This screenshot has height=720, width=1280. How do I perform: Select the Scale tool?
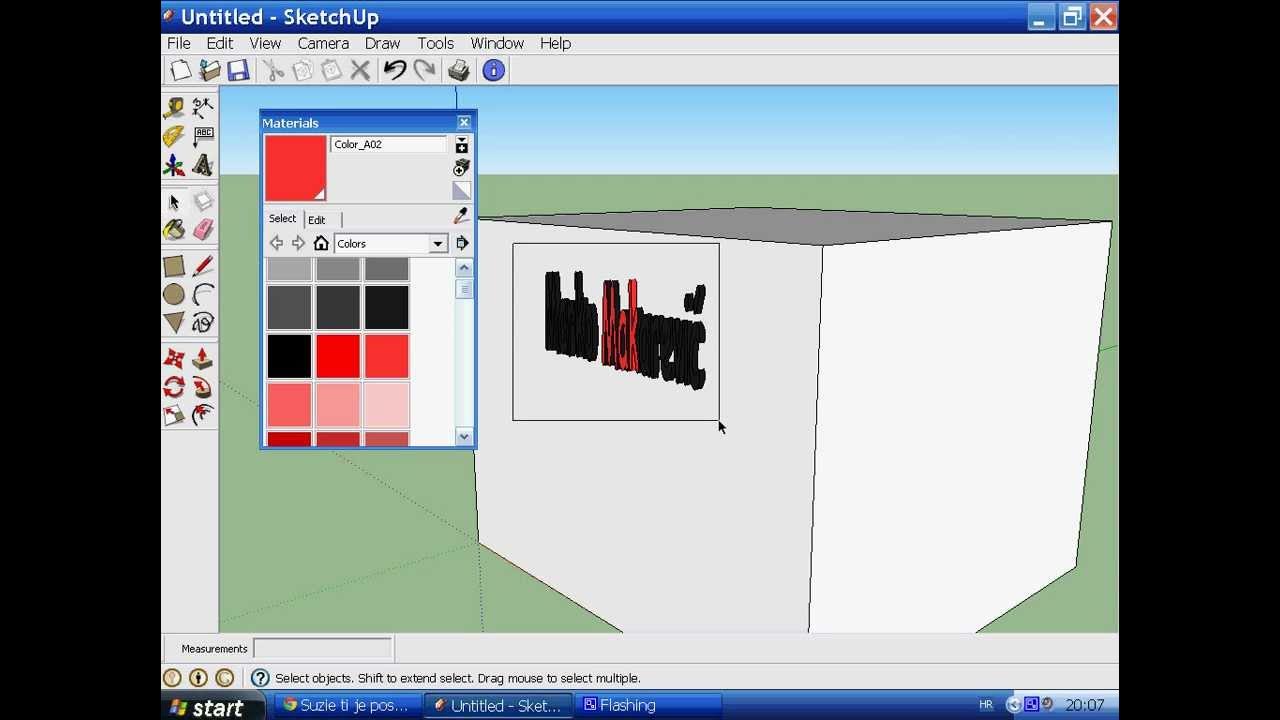pyautogui.click(x=174, y=414)
